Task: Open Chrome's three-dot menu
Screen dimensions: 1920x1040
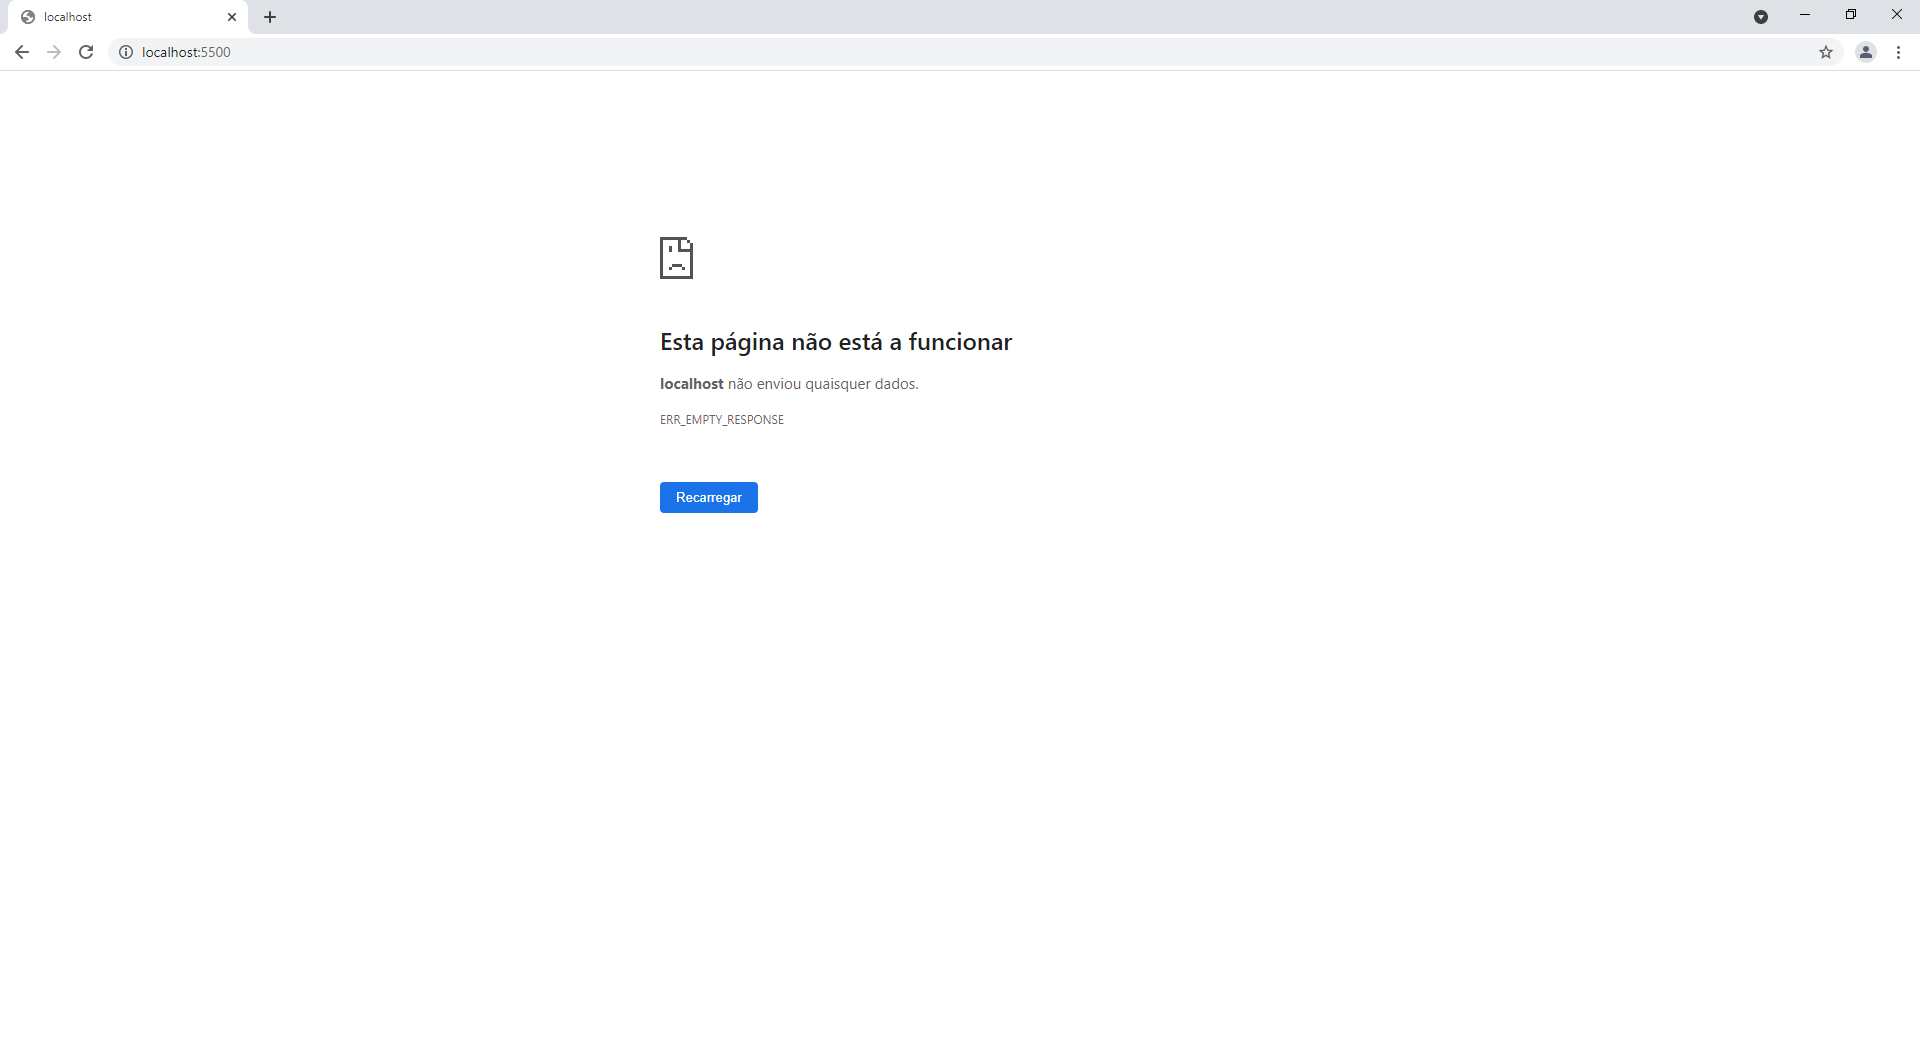Action: click(1898, 52)
